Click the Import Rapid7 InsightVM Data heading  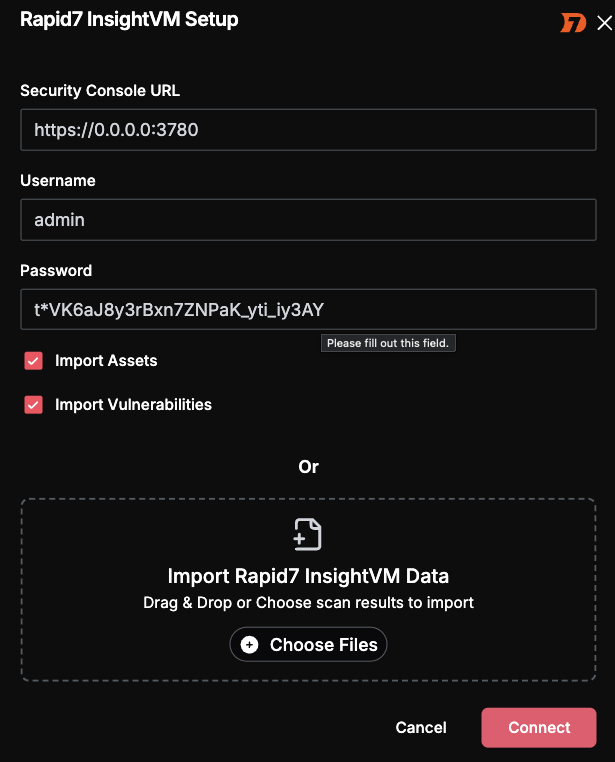(308, 576)
